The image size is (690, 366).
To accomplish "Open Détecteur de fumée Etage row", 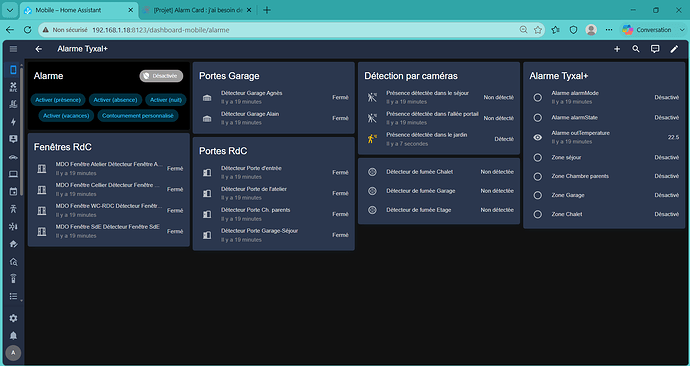I will 439,210.
